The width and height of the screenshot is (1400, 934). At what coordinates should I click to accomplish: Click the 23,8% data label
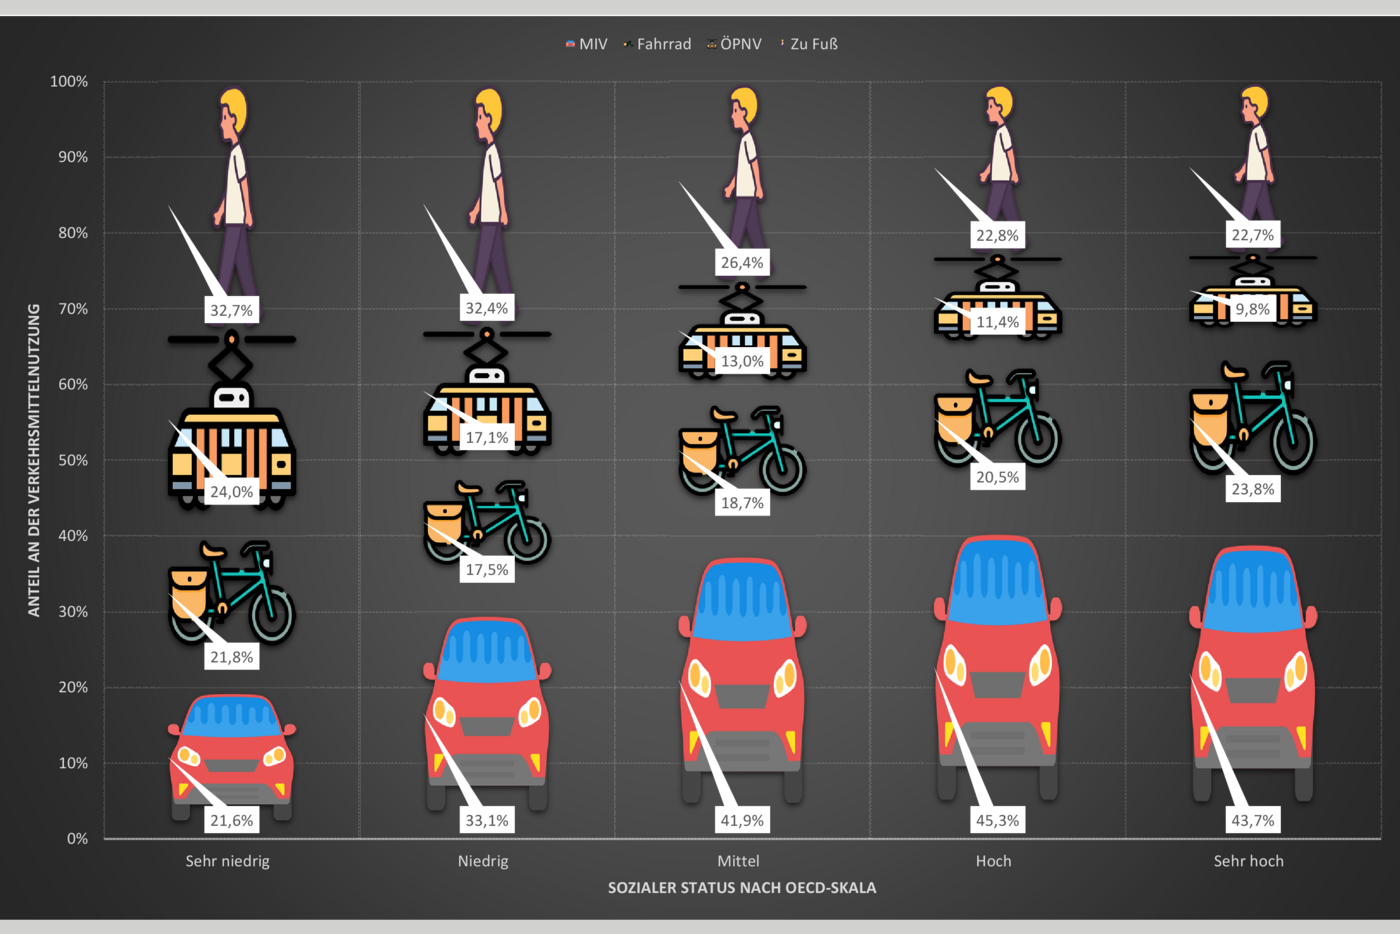pyautogui.click(x=1253, y=489)
